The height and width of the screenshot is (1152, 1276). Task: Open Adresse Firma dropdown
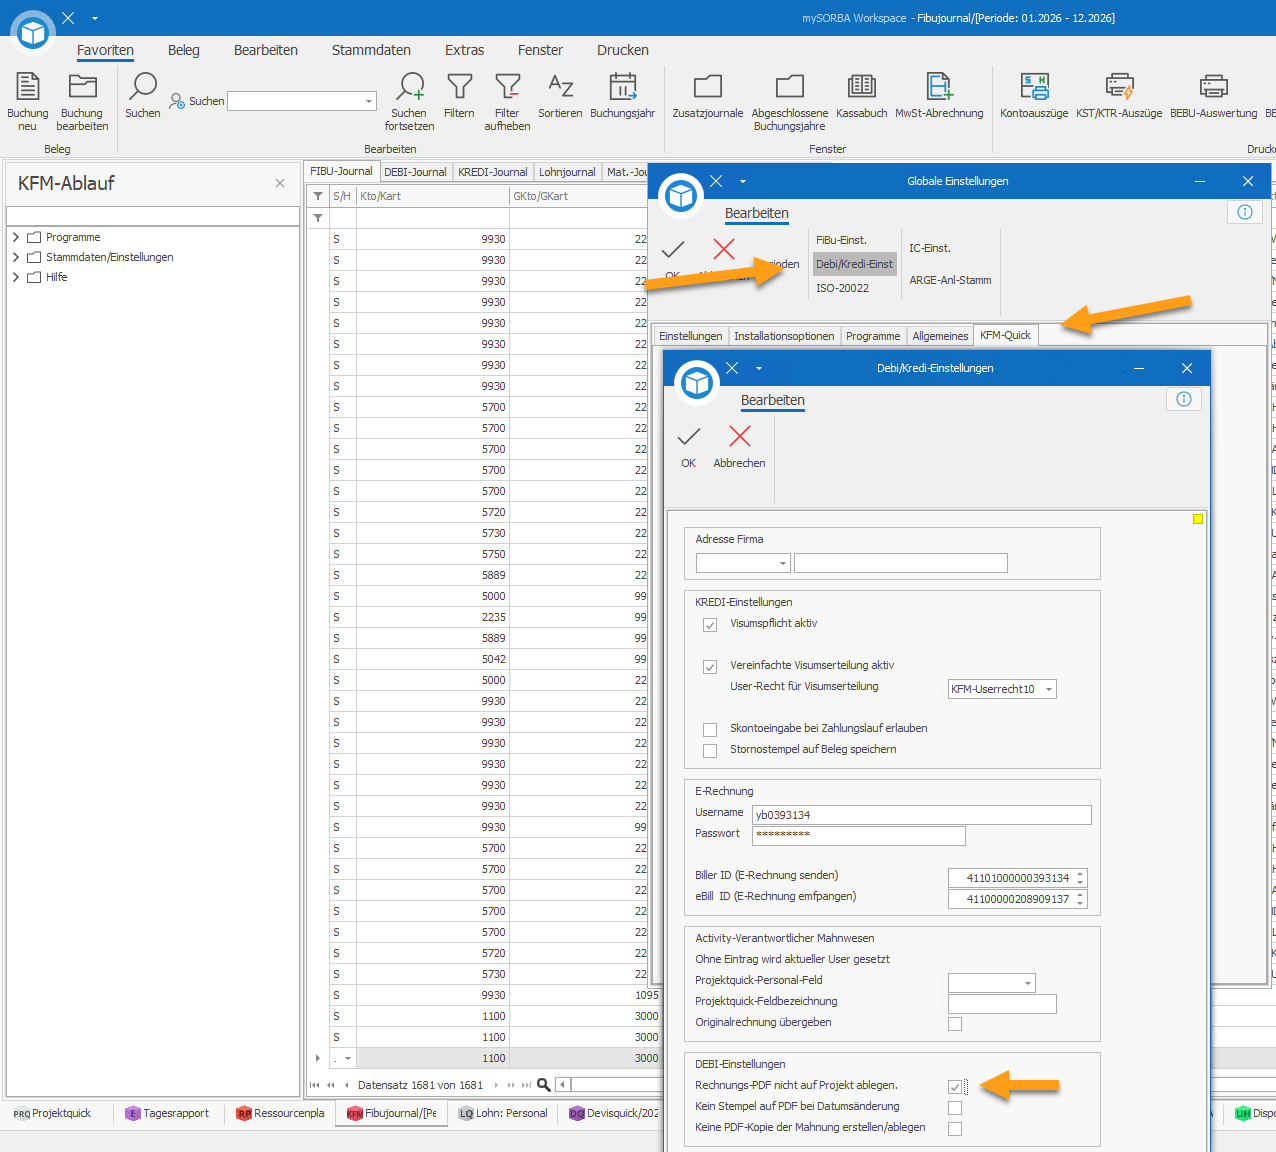click(x=782, y=563)
